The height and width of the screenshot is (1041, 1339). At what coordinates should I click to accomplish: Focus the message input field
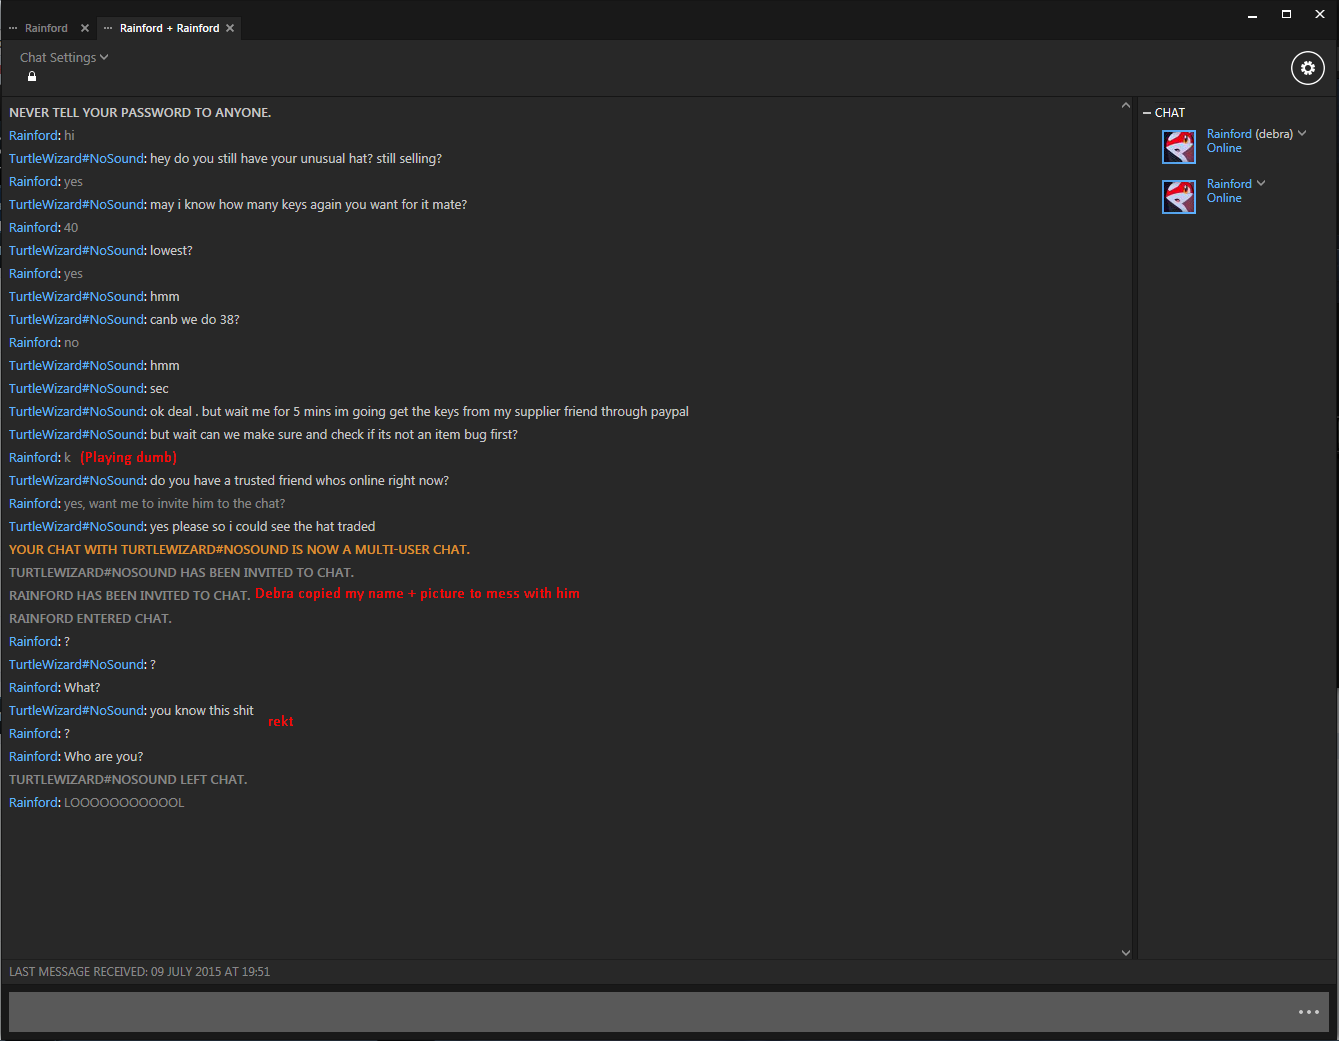coord(650,1012)
